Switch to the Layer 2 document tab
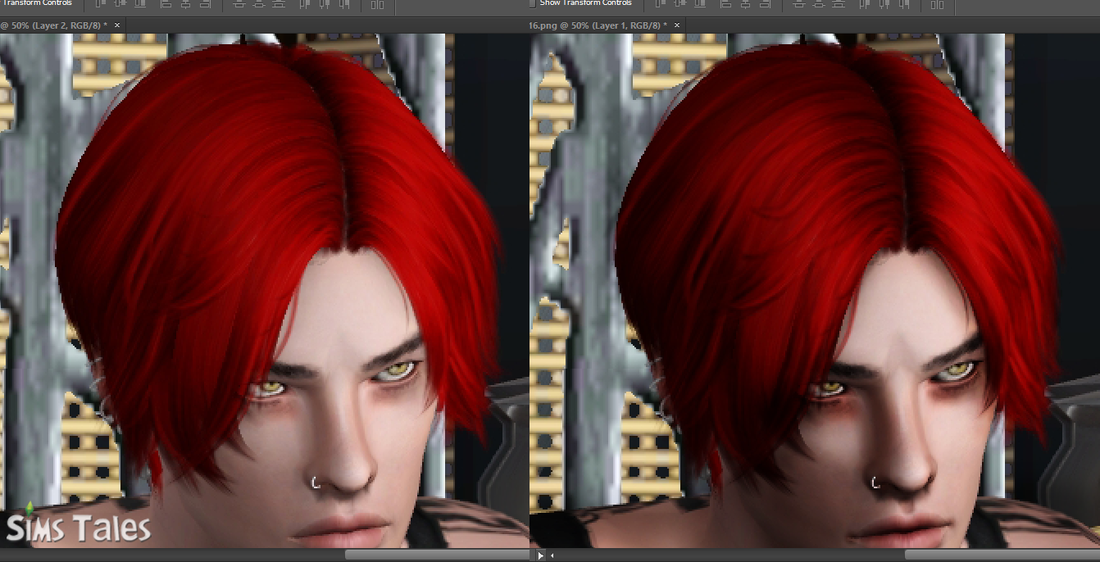Image resolution: width=1100 pixels, height=562 pixels. (x=54, y=25)
